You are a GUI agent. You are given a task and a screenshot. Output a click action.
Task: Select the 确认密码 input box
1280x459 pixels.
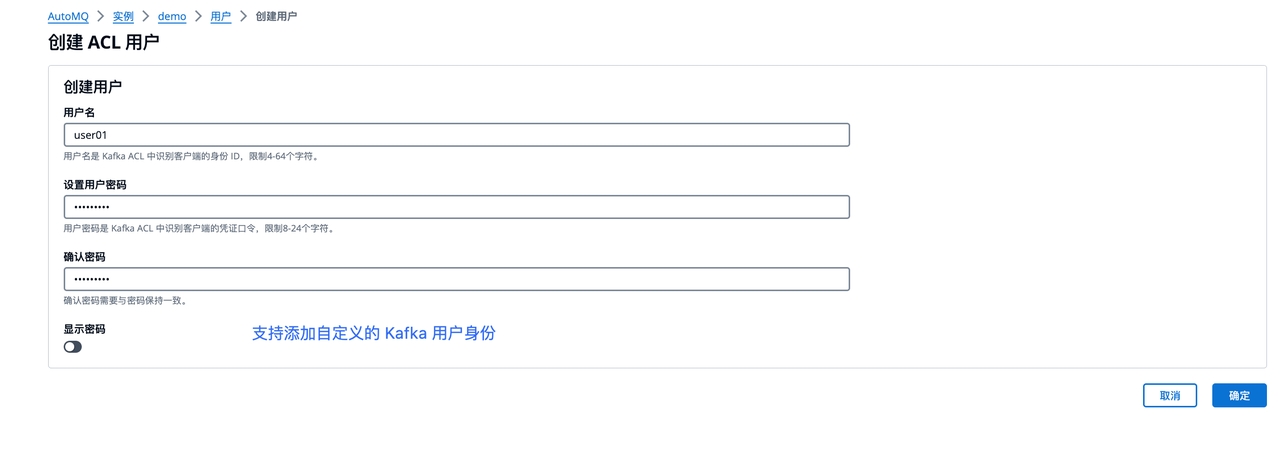click(x=456, y=279)
